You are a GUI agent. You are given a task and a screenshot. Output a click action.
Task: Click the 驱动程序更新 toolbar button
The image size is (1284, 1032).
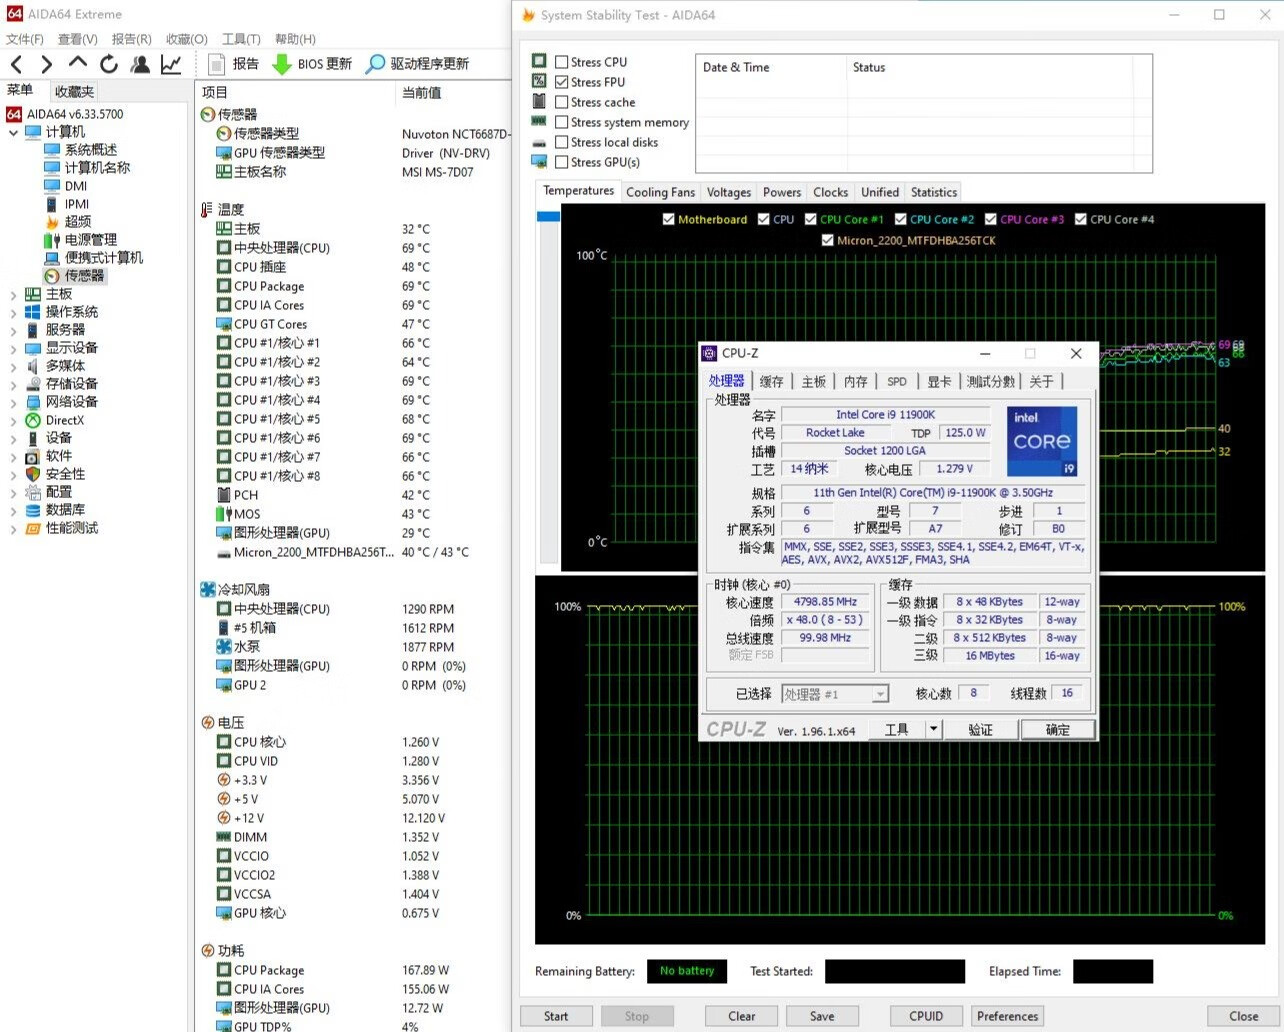coord(417,64)
